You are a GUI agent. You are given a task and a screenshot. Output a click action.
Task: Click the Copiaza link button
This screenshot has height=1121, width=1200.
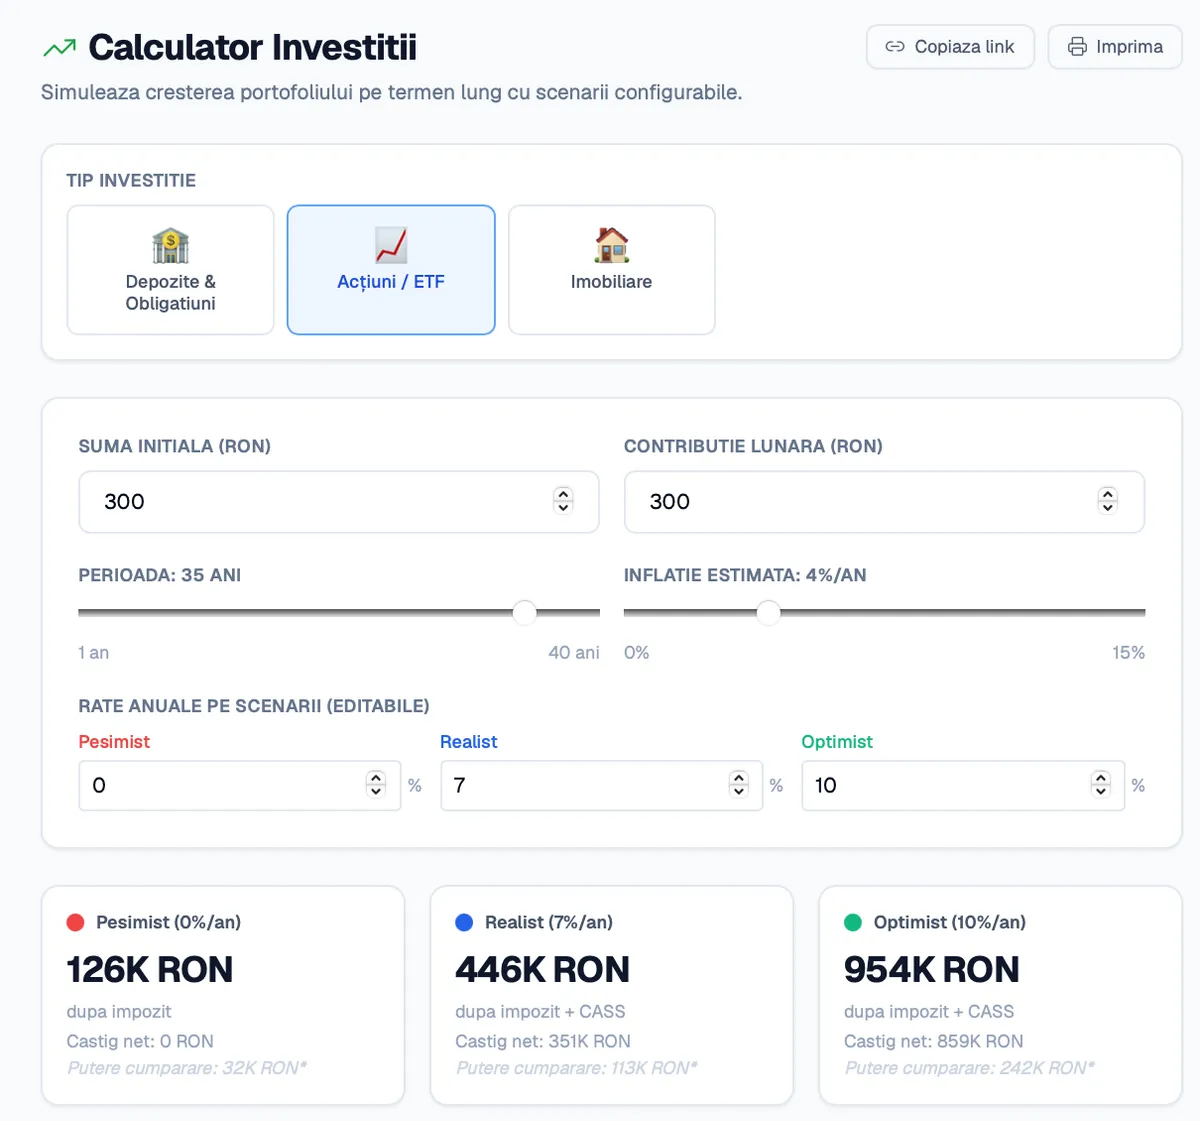pos(950,47)
